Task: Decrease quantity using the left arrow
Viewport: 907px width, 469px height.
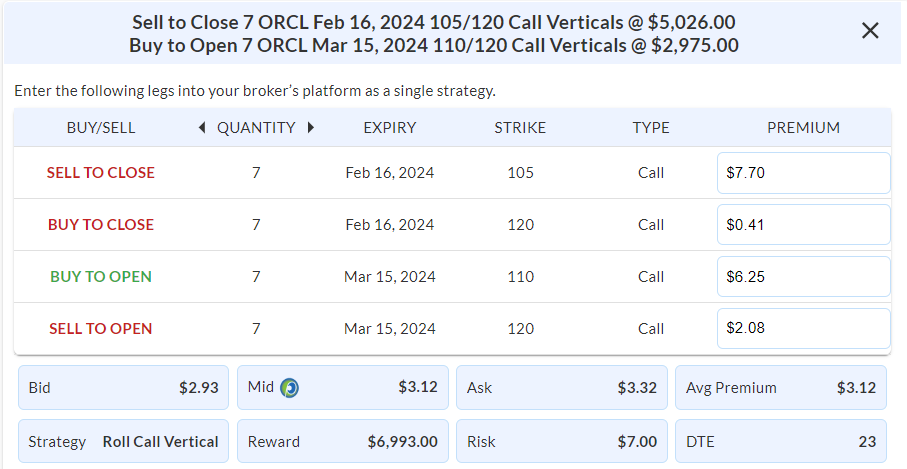Action: [202, 127]
